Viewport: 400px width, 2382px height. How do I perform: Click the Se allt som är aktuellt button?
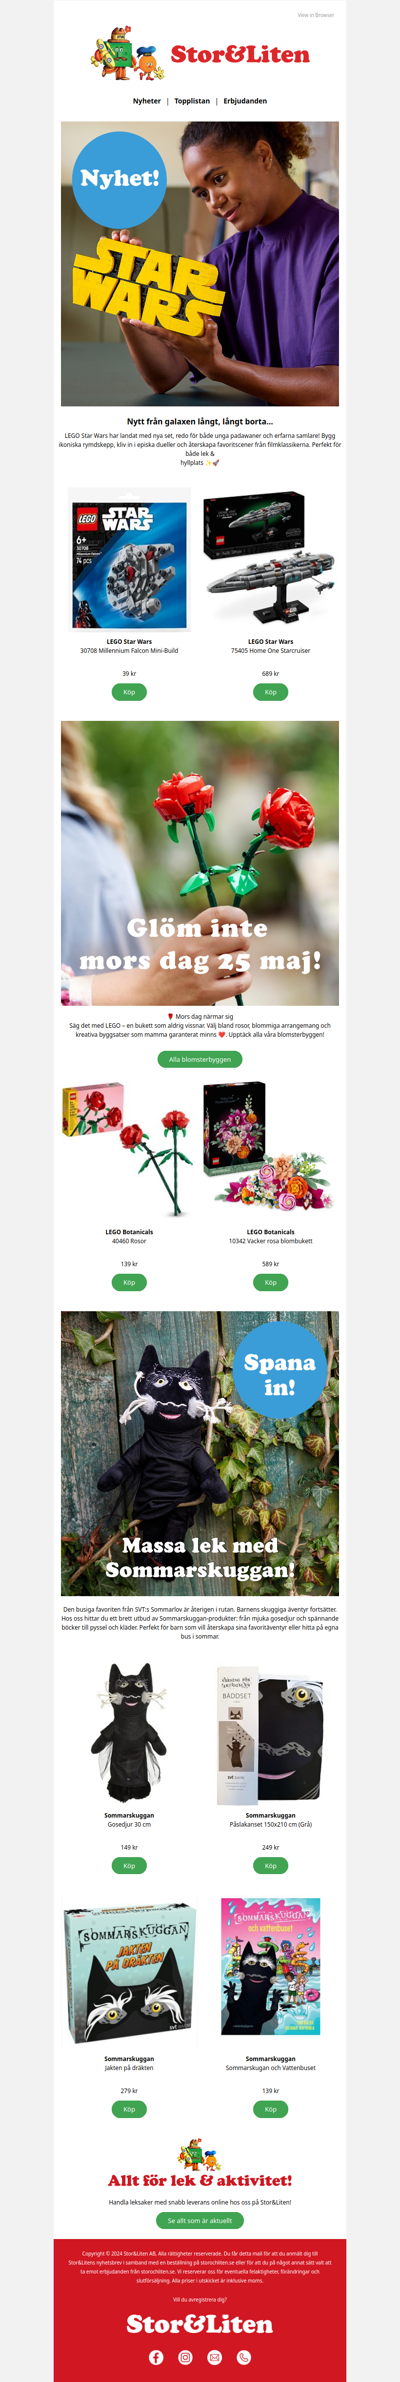coord(200,2220)
